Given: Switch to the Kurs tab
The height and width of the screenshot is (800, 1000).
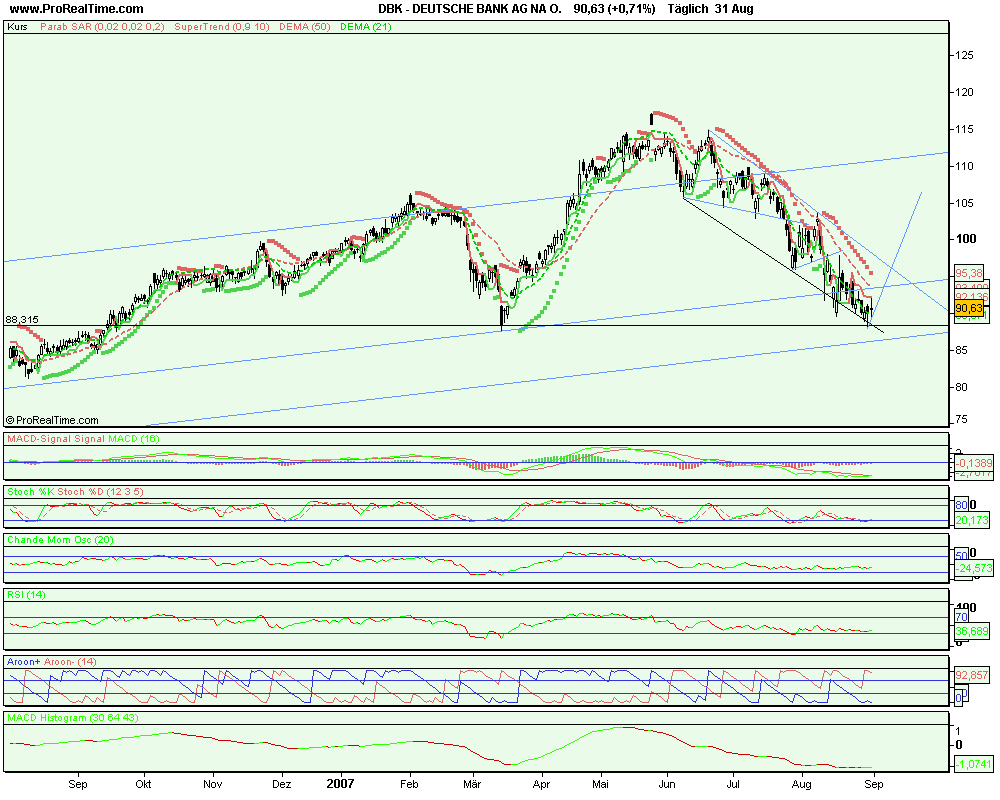Looking at the screenshot, I should (18, 28).
